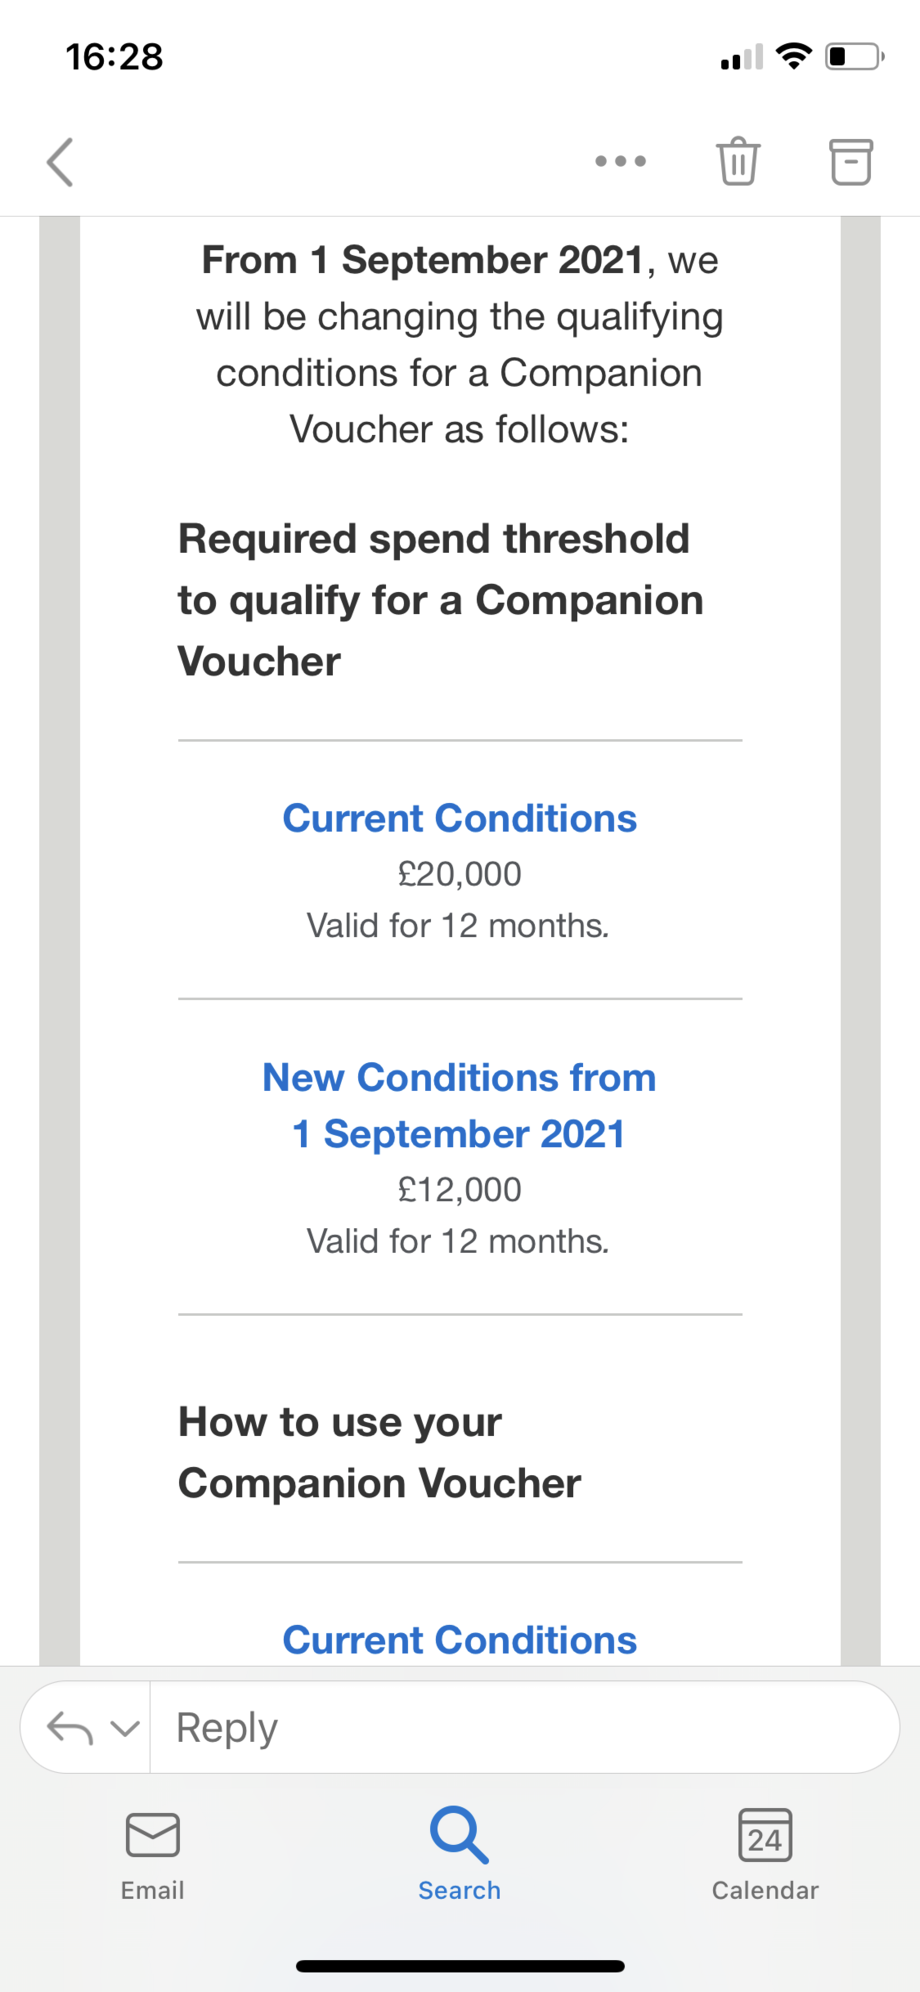Tap the Wi-Fi status icon
Image resolution: width=920 pixels, height=1992 pixels.
tap(794, 56)
